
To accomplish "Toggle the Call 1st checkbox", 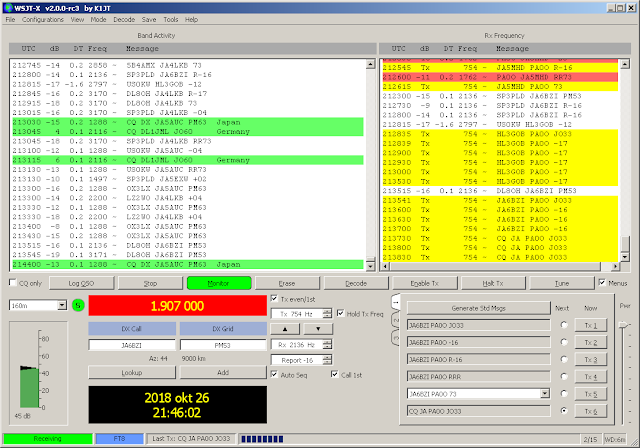I will point(335,375).
